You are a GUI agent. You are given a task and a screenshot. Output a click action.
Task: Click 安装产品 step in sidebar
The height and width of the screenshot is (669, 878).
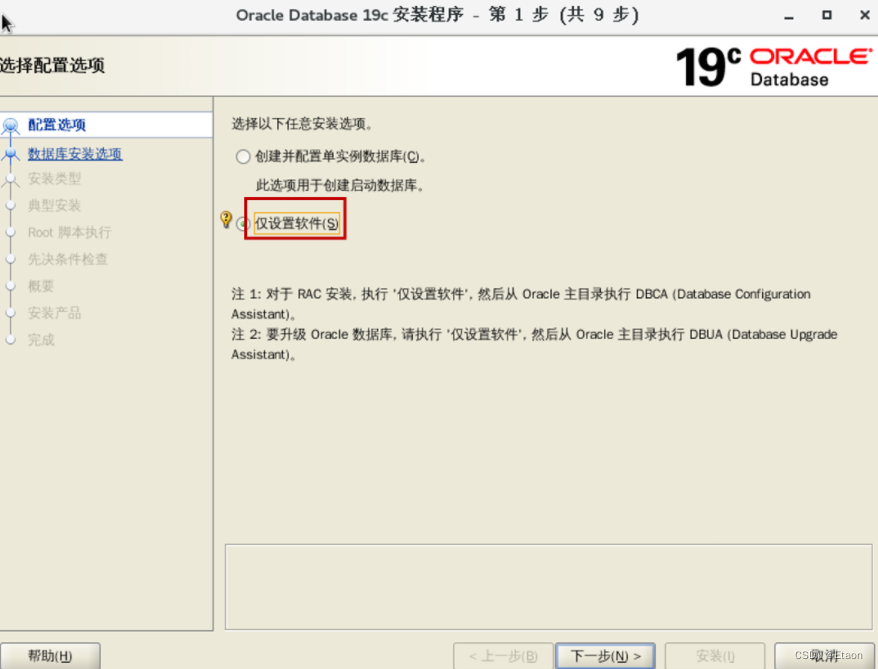pyautogui.click(x=54, y=313)
